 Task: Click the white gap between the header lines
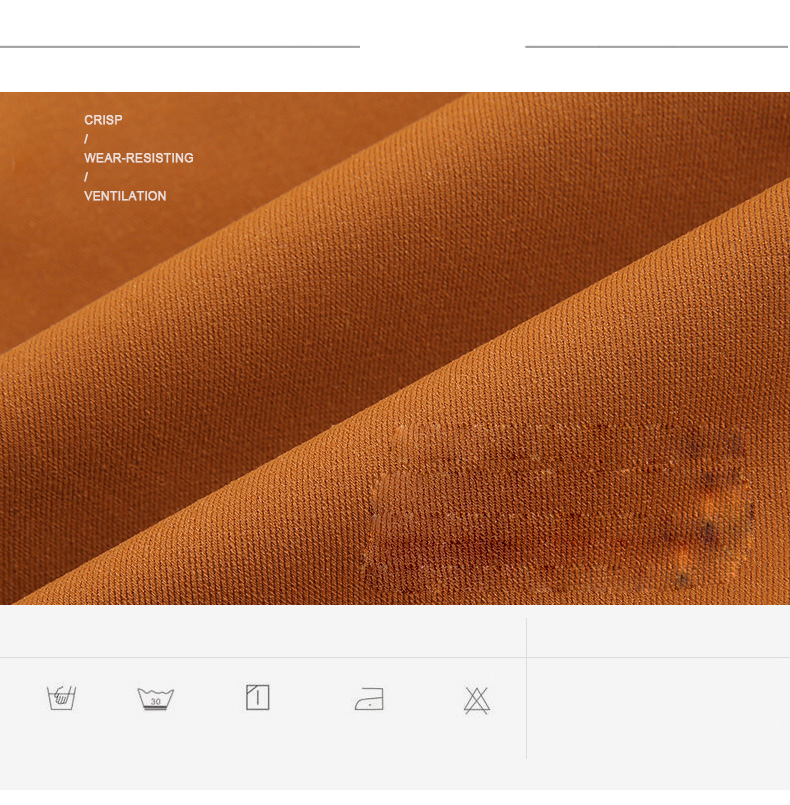[x=442, y=46]
